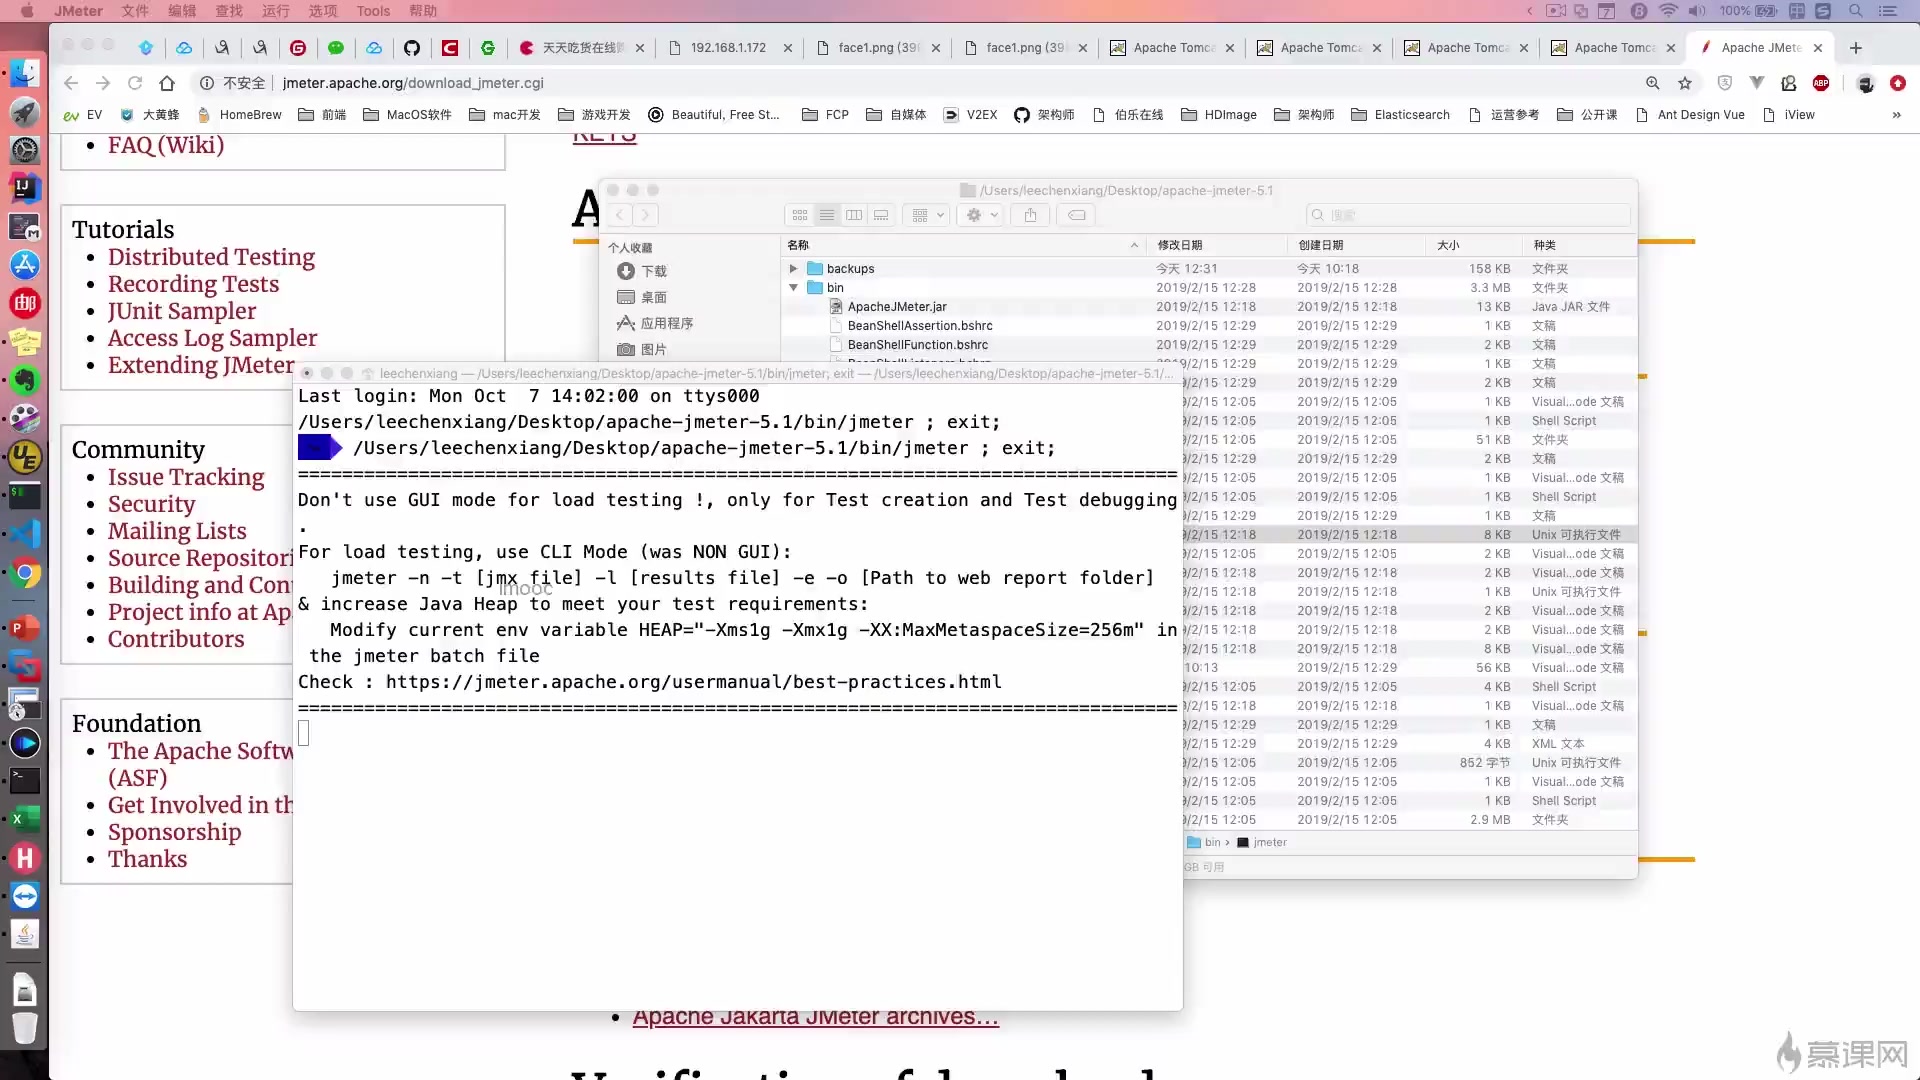This screenshot has width=1920, height=1080.
Task: Expand the backups folder
Action: [793, 269]
